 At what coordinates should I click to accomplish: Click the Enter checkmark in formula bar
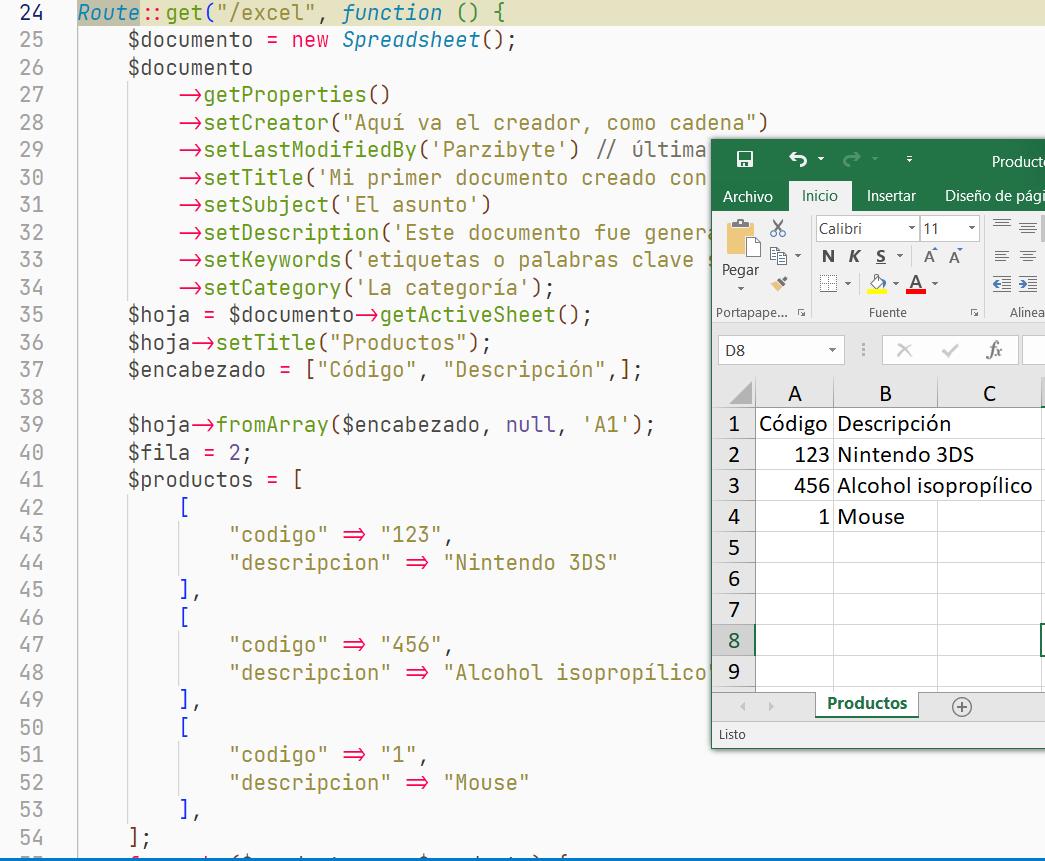(x=950, y=351)
